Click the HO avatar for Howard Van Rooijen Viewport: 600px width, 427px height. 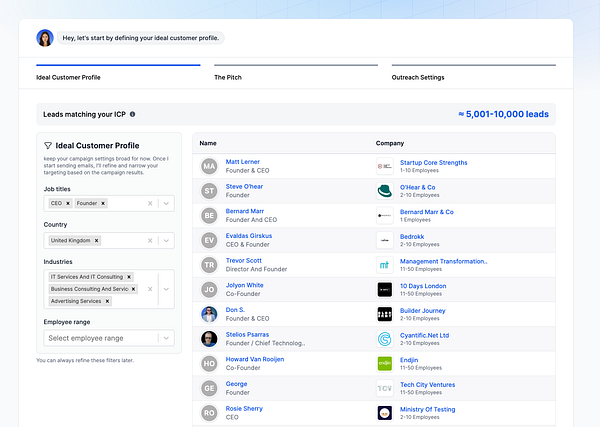209,363
